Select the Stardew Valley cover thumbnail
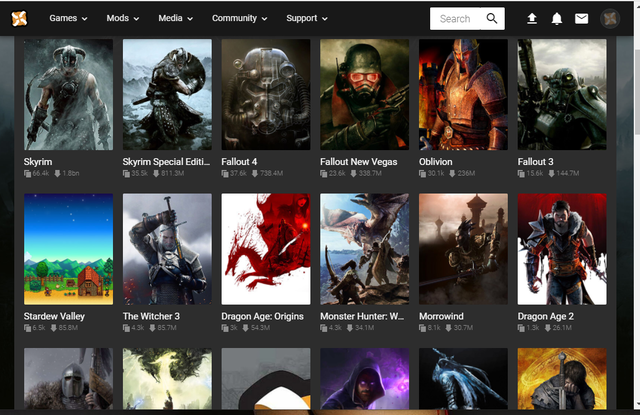The image size is (640, 415). [68, 248]
